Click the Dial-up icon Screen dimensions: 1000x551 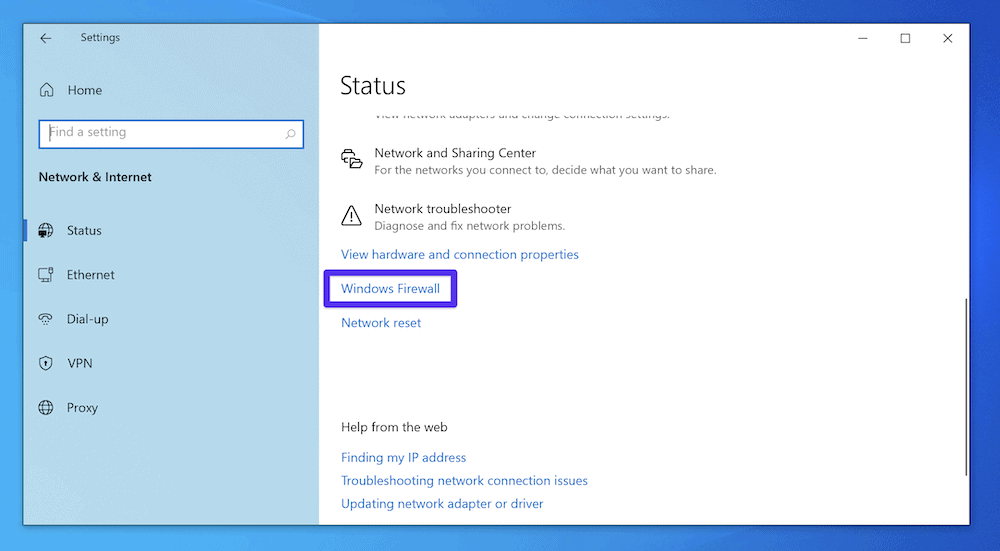(46, 320)
